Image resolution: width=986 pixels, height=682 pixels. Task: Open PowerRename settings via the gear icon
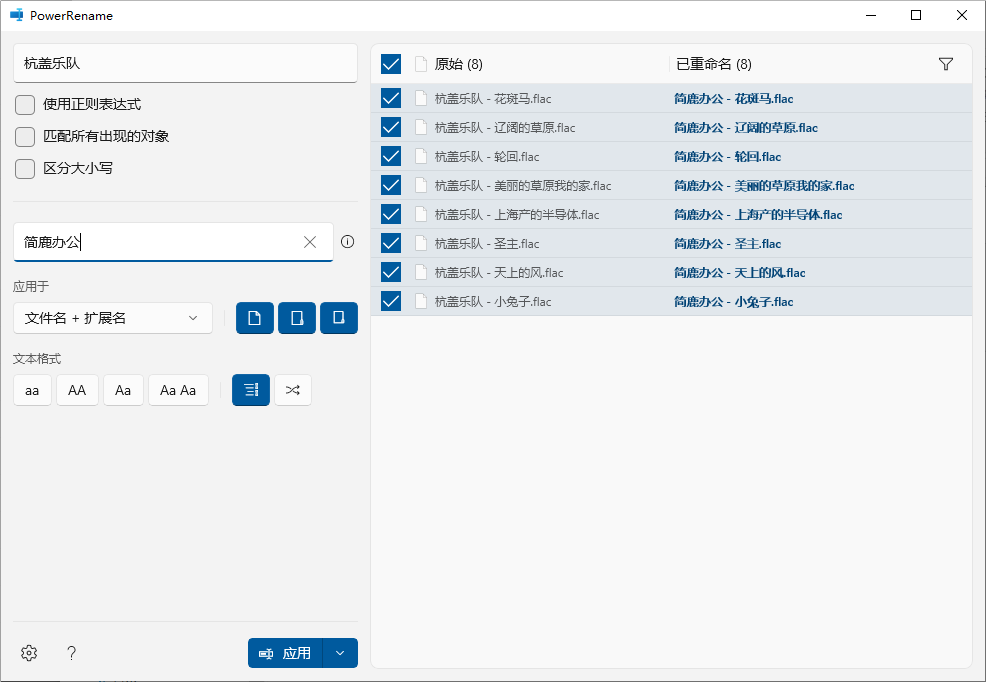click(x=28, y=653)
